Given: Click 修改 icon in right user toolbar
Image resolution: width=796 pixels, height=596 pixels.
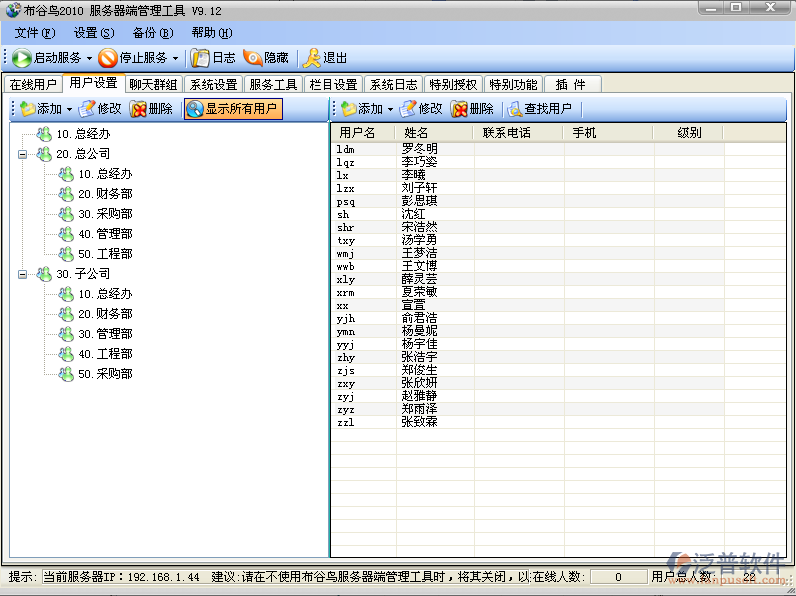Looking at the screenshot, I should 408,109.
